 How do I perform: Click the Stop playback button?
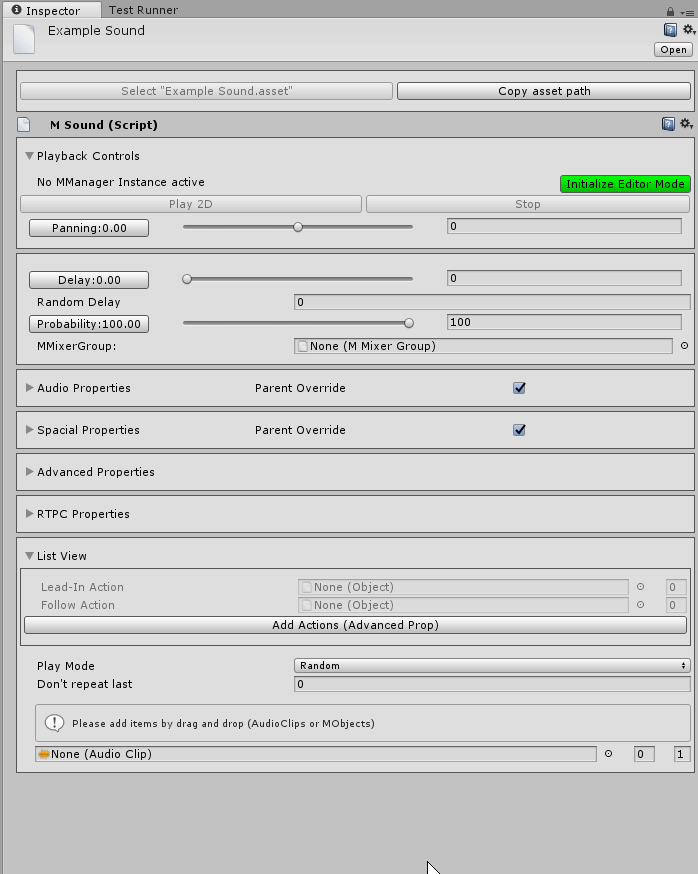tap(527, 204)
